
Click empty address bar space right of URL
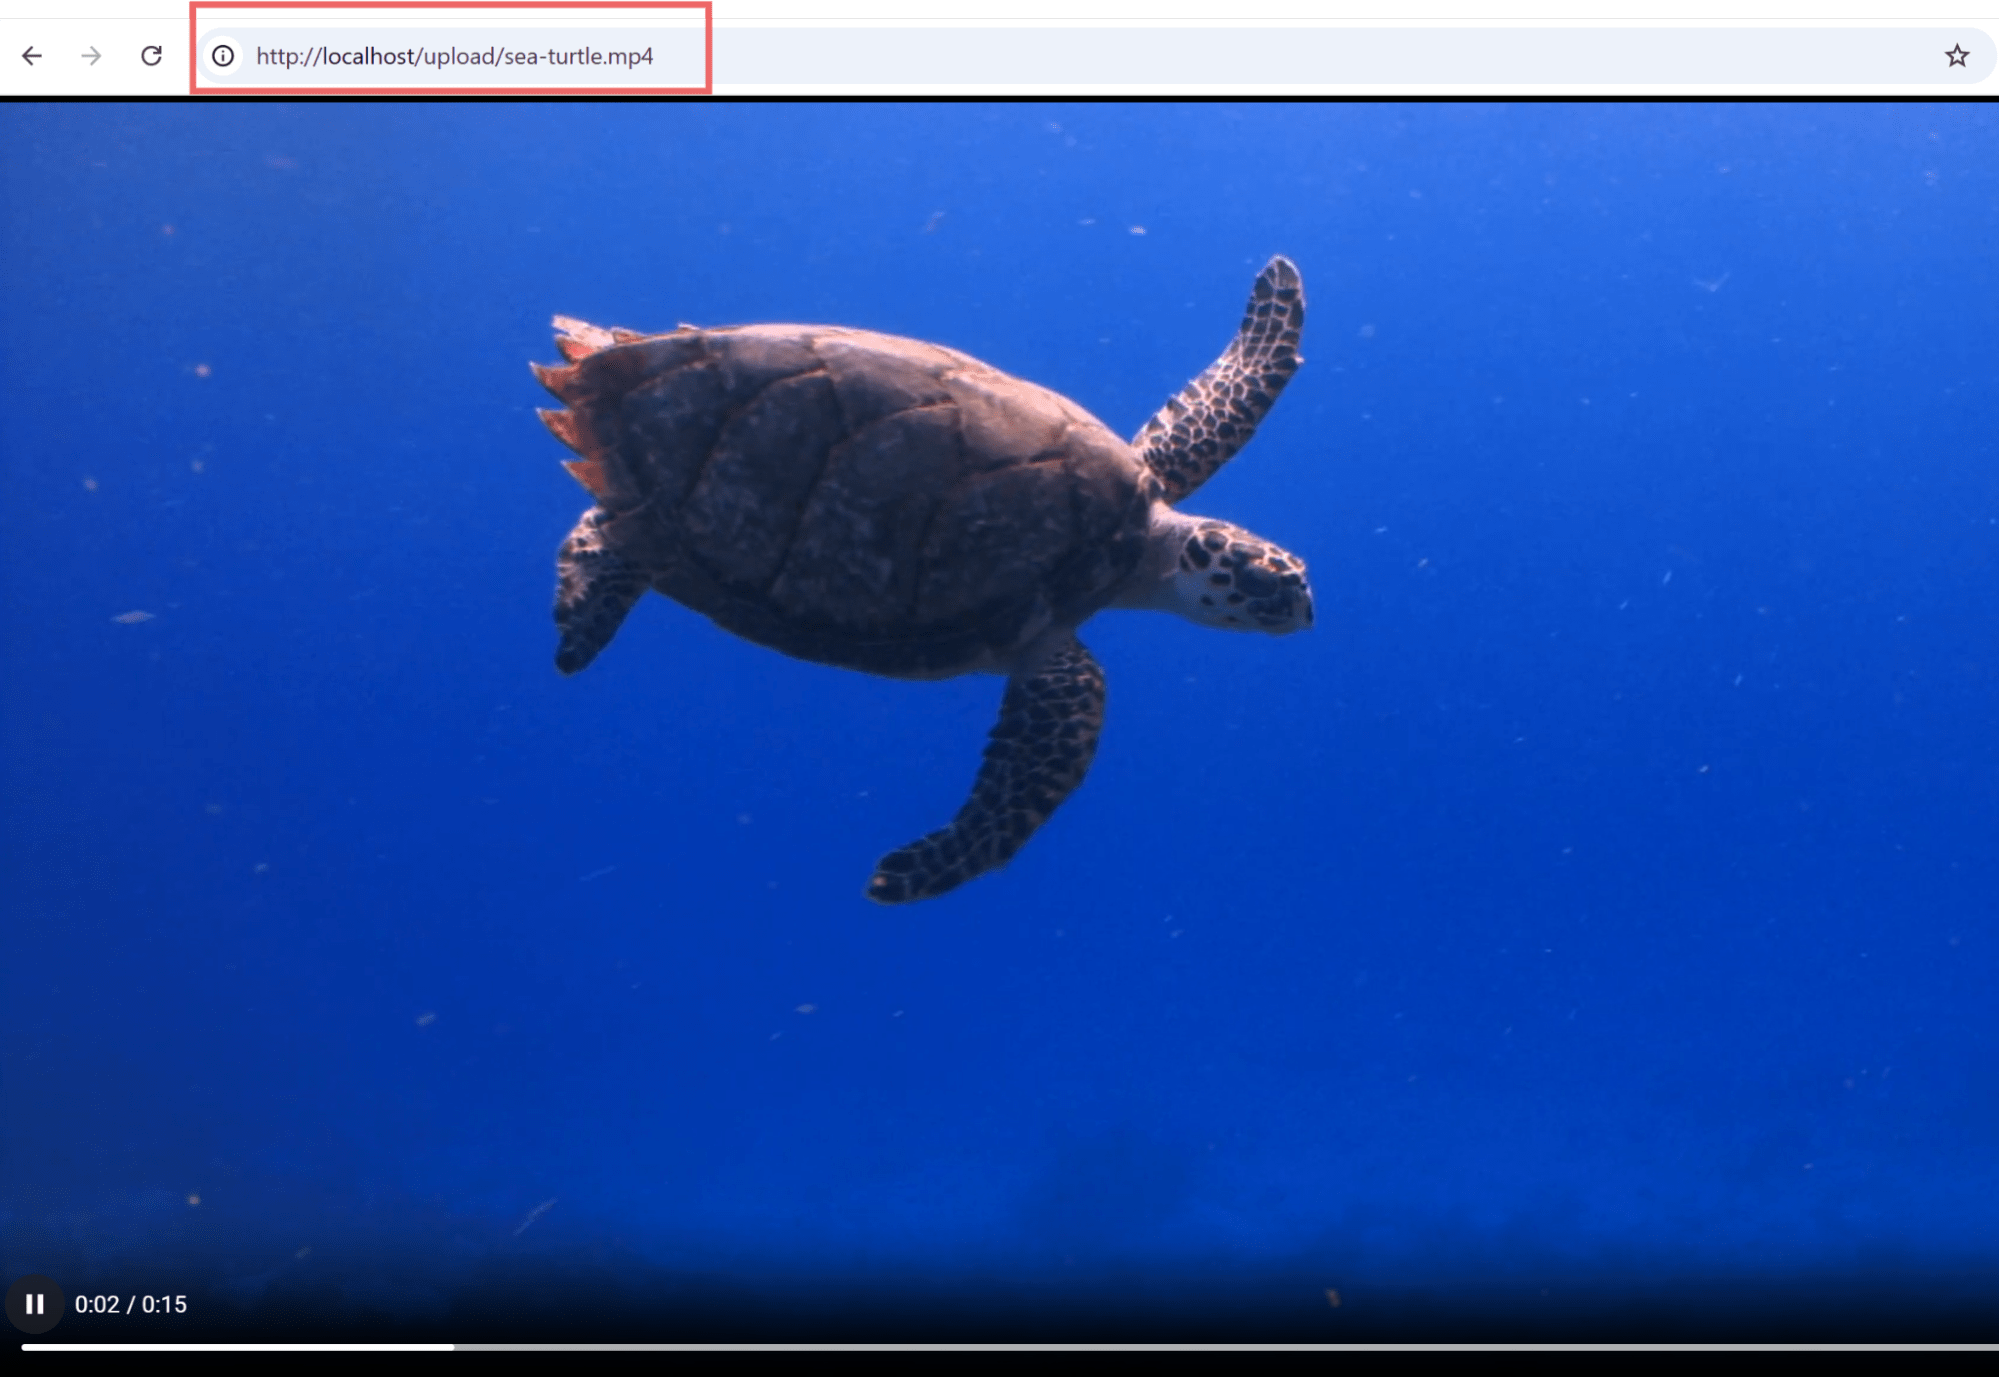(x=1300, y=56)
